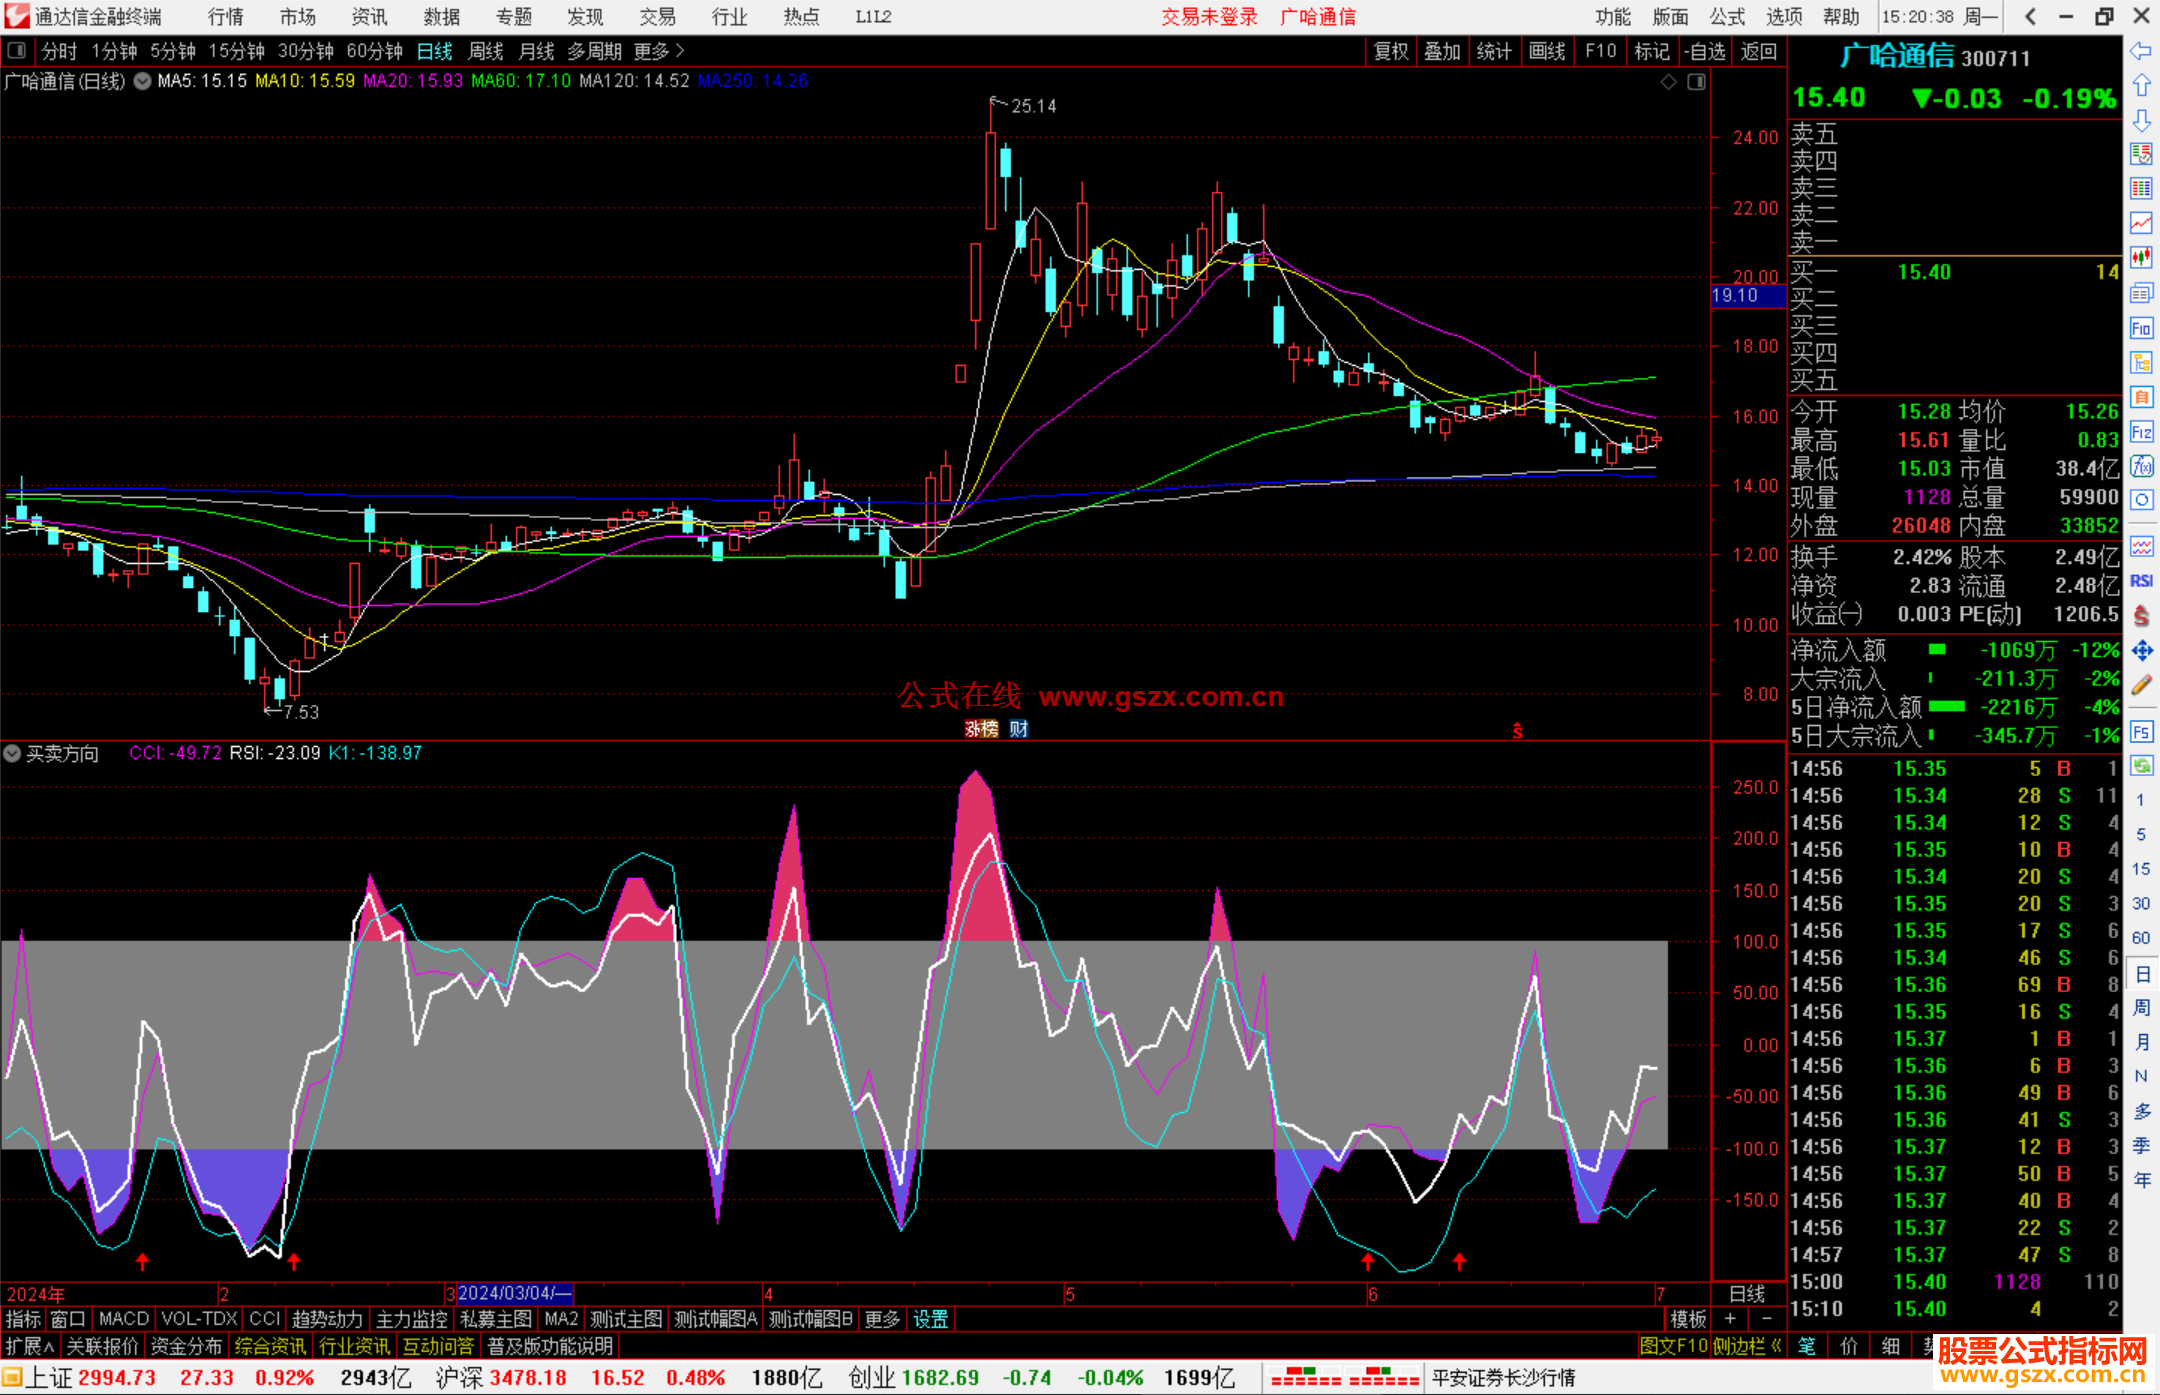The image size is (2160, 1395).
Task: Click the RSI indicator sidebar icon
Action: [x=2141, y=581]
